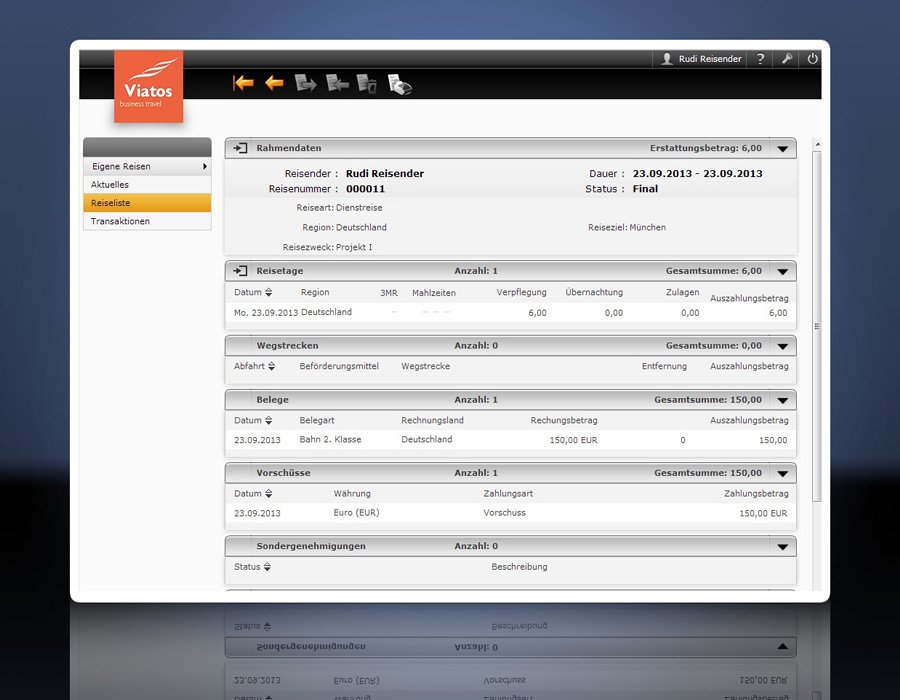900x700 pixels.
Task: Click the 150,00 EUR Rechnungsbetrag value
Action: coord(573,440)
